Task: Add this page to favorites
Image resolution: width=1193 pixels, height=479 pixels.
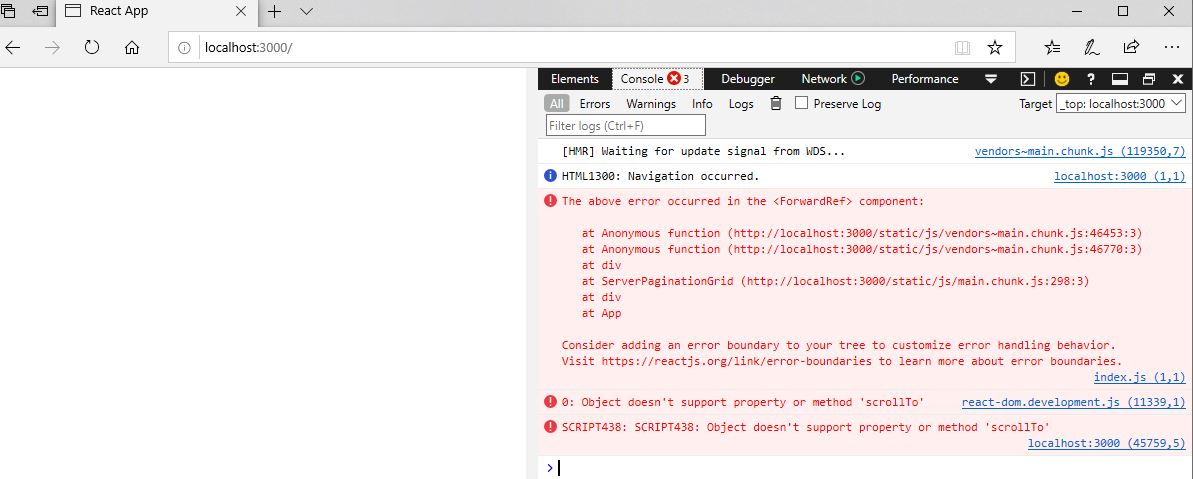Action: click(x=994, y=48)
